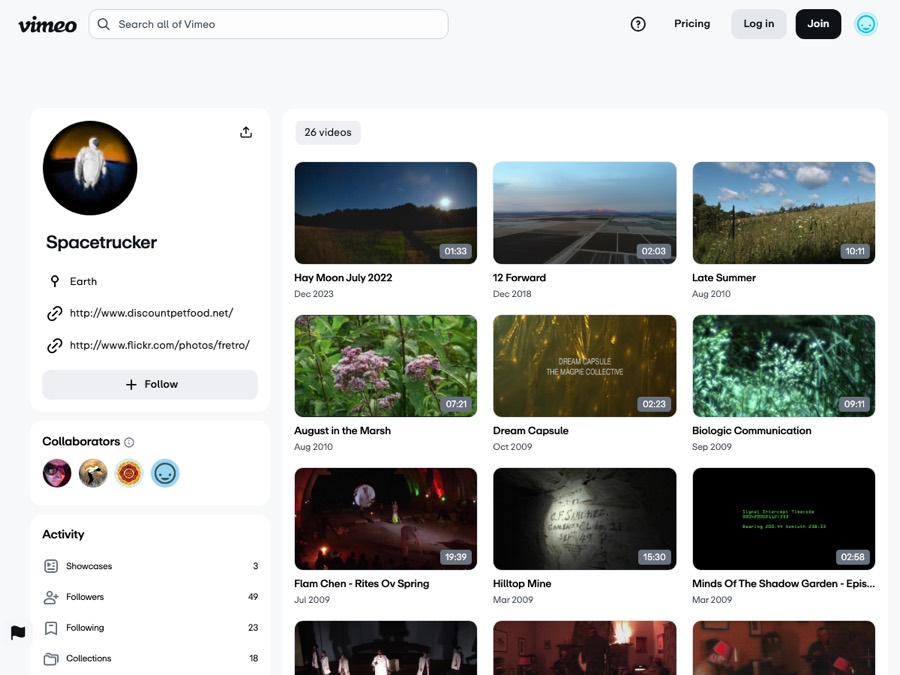Select the bird collaborator avatar
900x675 pixels.
93,474
